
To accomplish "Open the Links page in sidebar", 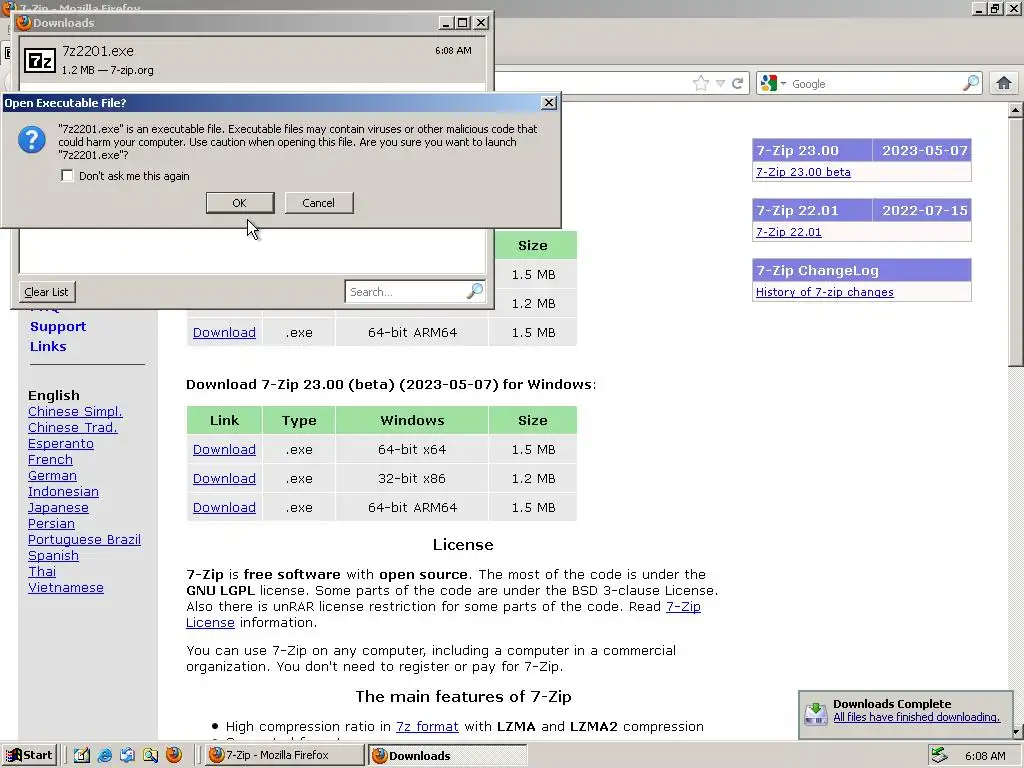I will point(48,346).
